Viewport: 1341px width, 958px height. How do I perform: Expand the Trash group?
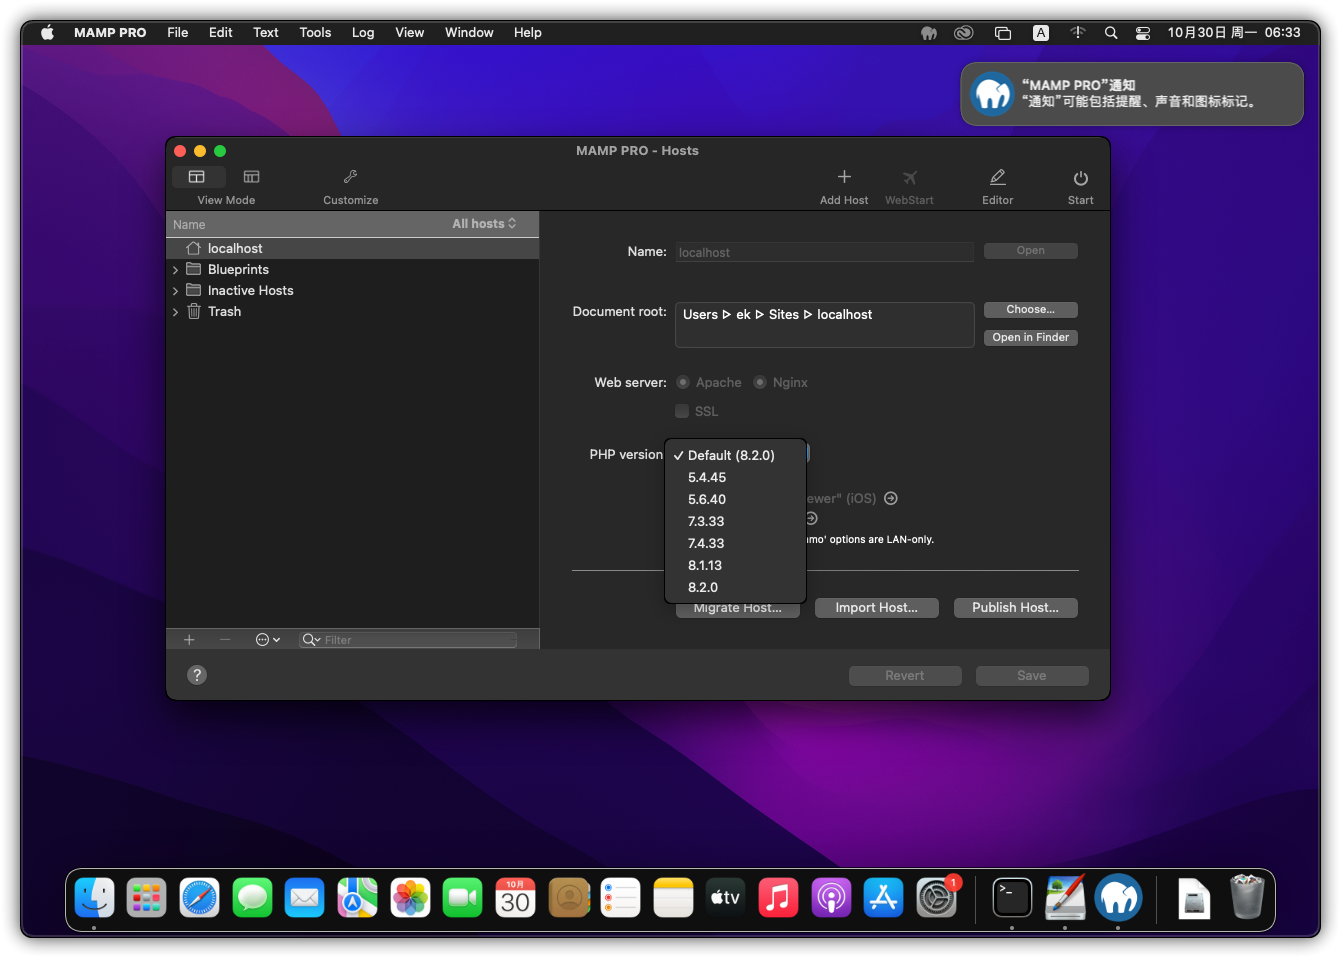click(x=175, y=312)
